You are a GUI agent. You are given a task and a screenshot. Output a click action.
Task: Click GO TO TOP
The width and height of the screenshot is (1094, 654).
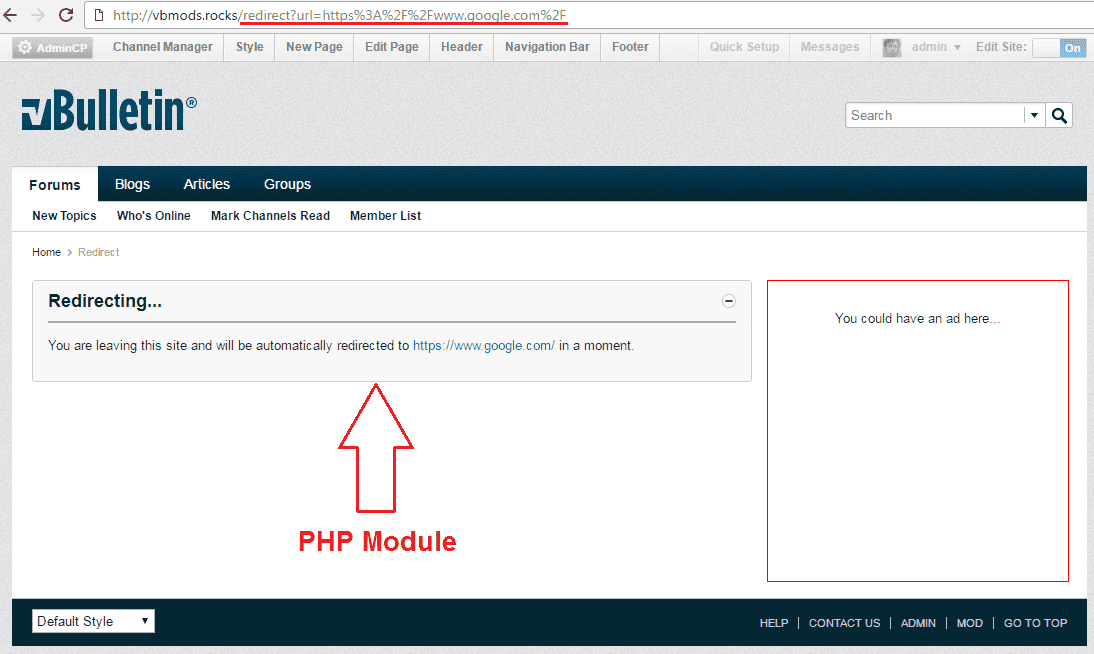(1035, 623)
